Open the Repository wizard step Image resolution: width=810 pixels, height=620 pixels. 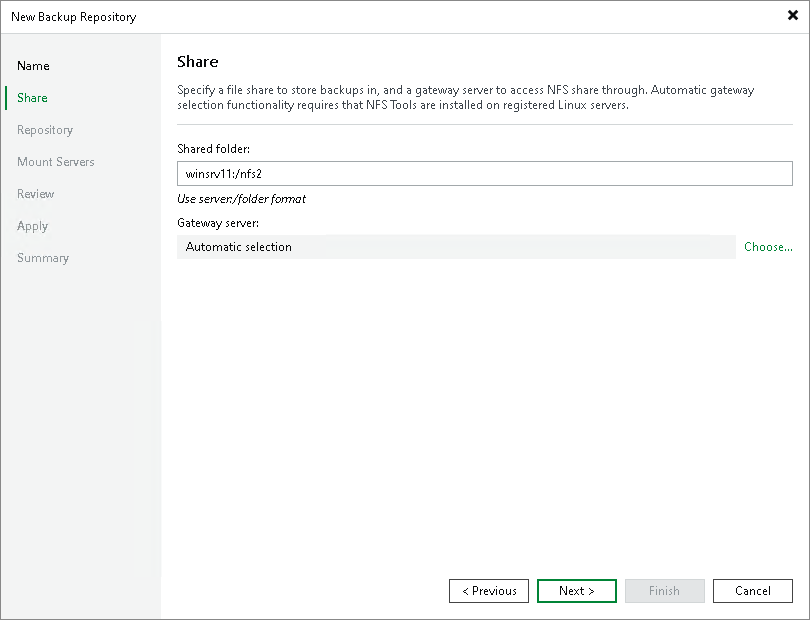[x=45, y=130]
